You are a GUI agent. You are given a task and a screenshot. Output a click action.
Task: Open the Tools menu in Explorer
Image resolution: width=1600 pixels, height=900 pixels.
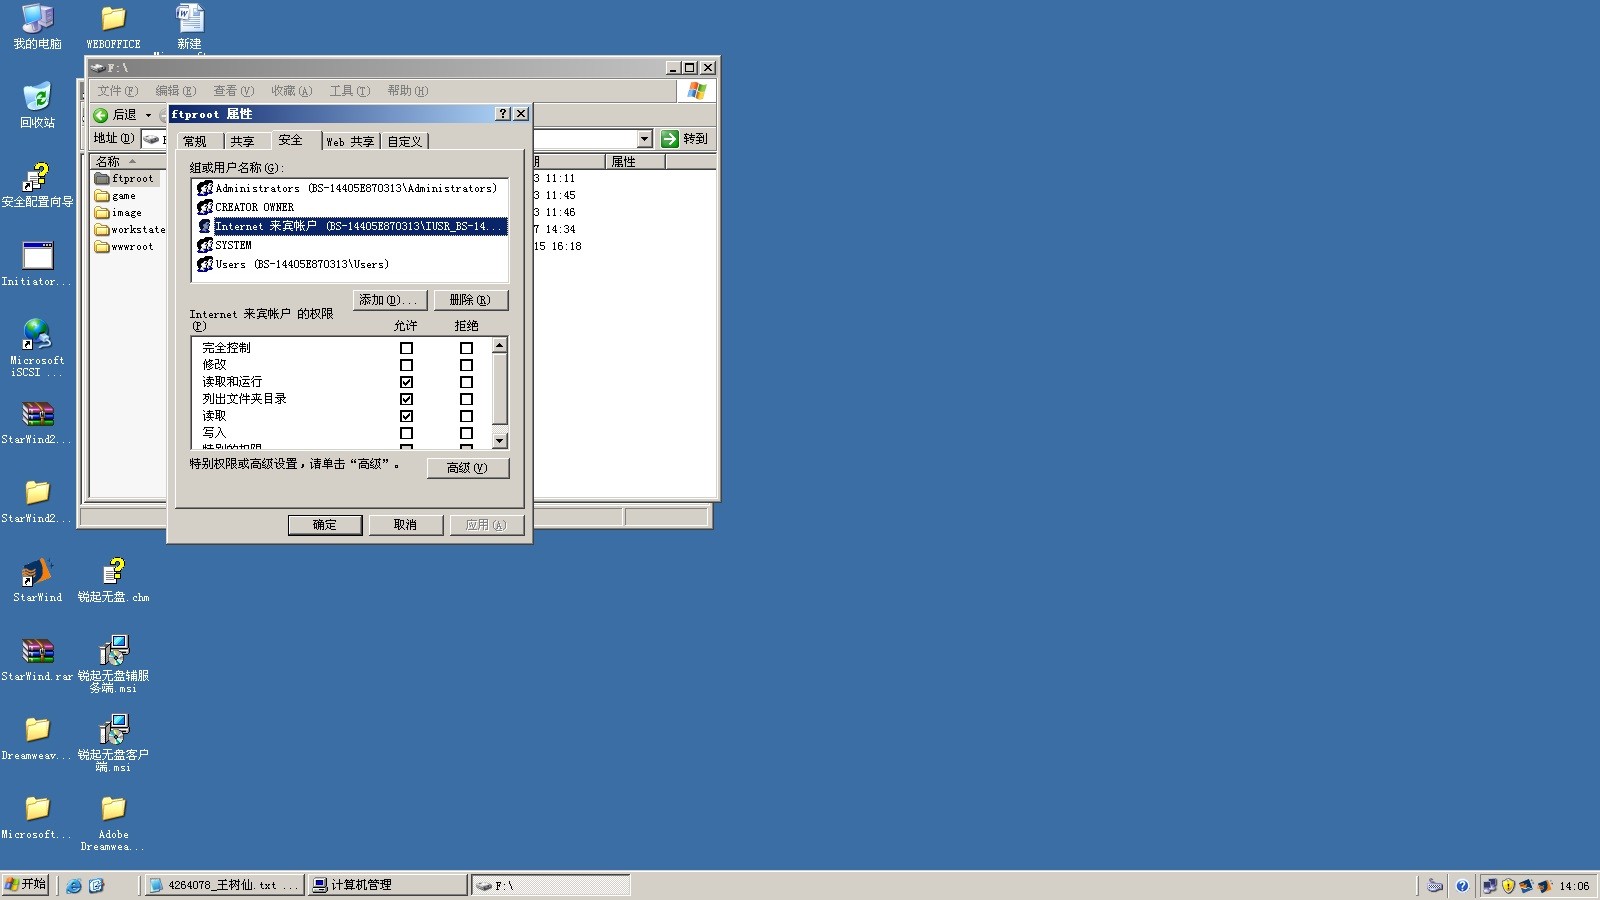pyautogui.click(x=349, y=91)
